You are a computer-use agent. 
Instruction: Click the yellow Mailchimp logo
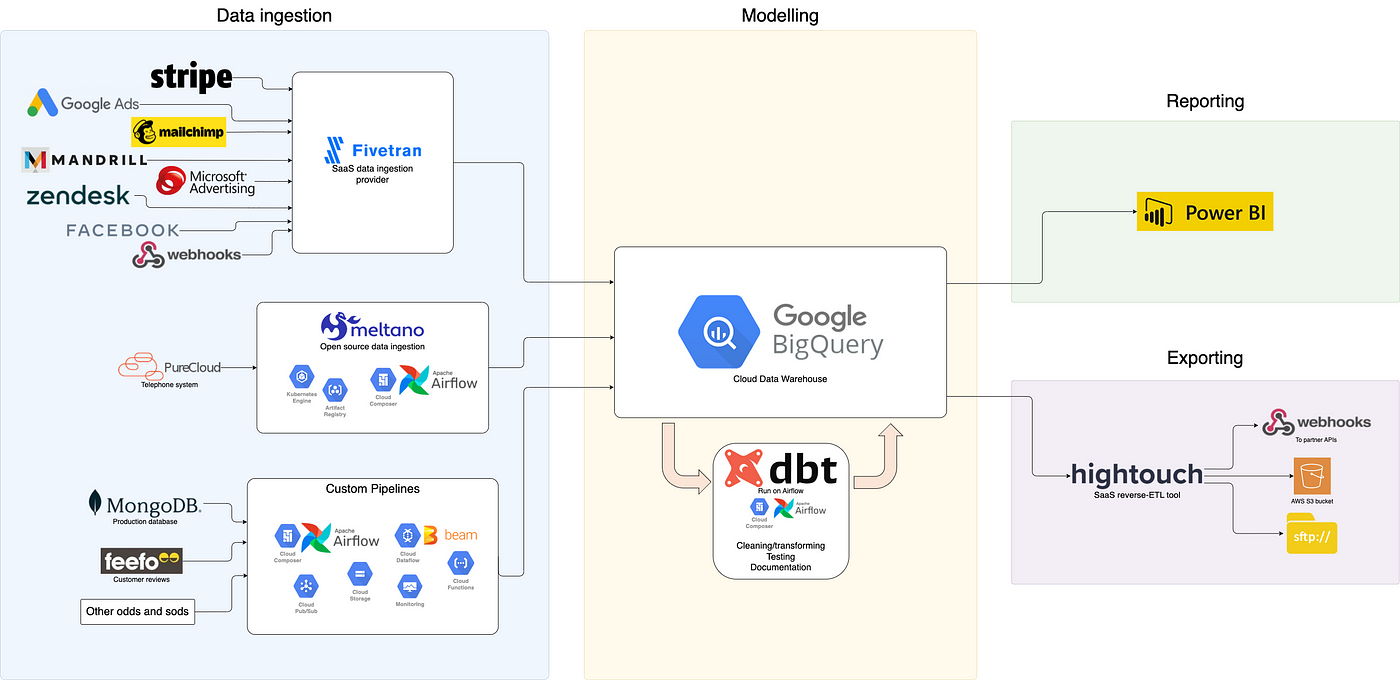coord(178,132)
